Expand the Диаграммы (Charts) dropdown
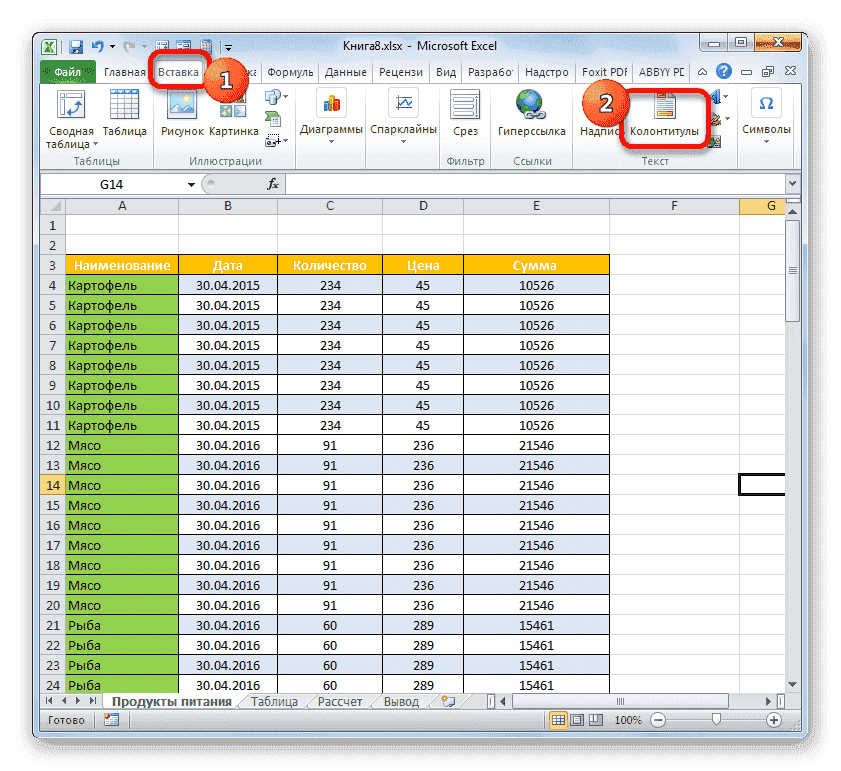841x771 pixels. pos(331,116)
